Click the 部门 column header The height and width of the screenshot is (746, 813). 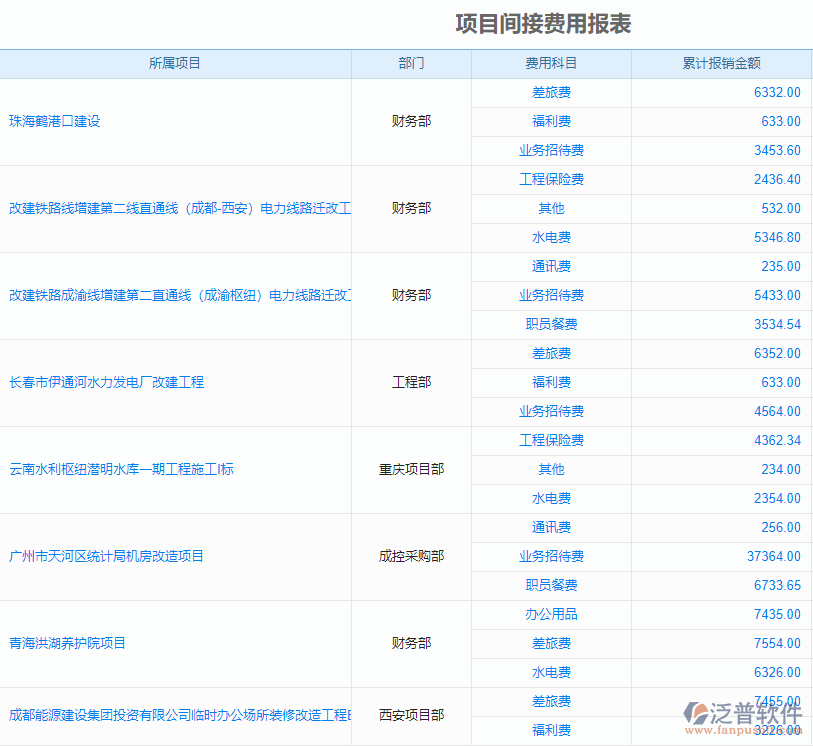tap(410, 63)
